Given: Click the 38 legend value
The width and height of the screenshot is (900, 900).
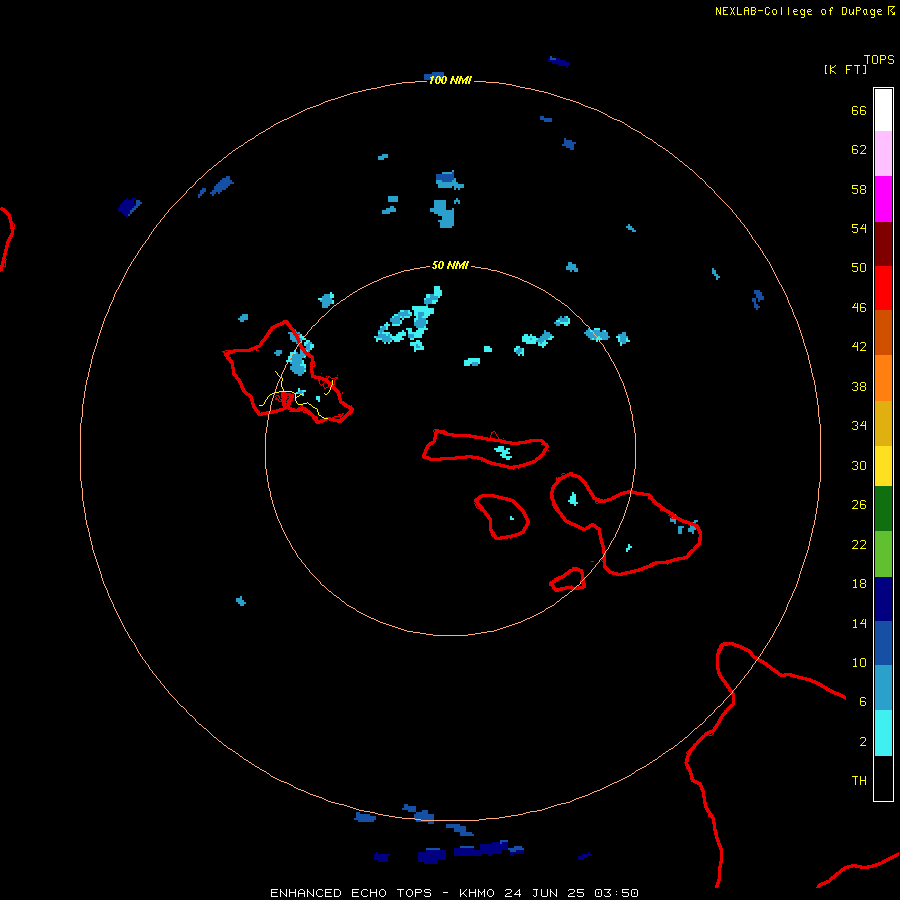Looking at the screenshot, I should tap(859, 386).
